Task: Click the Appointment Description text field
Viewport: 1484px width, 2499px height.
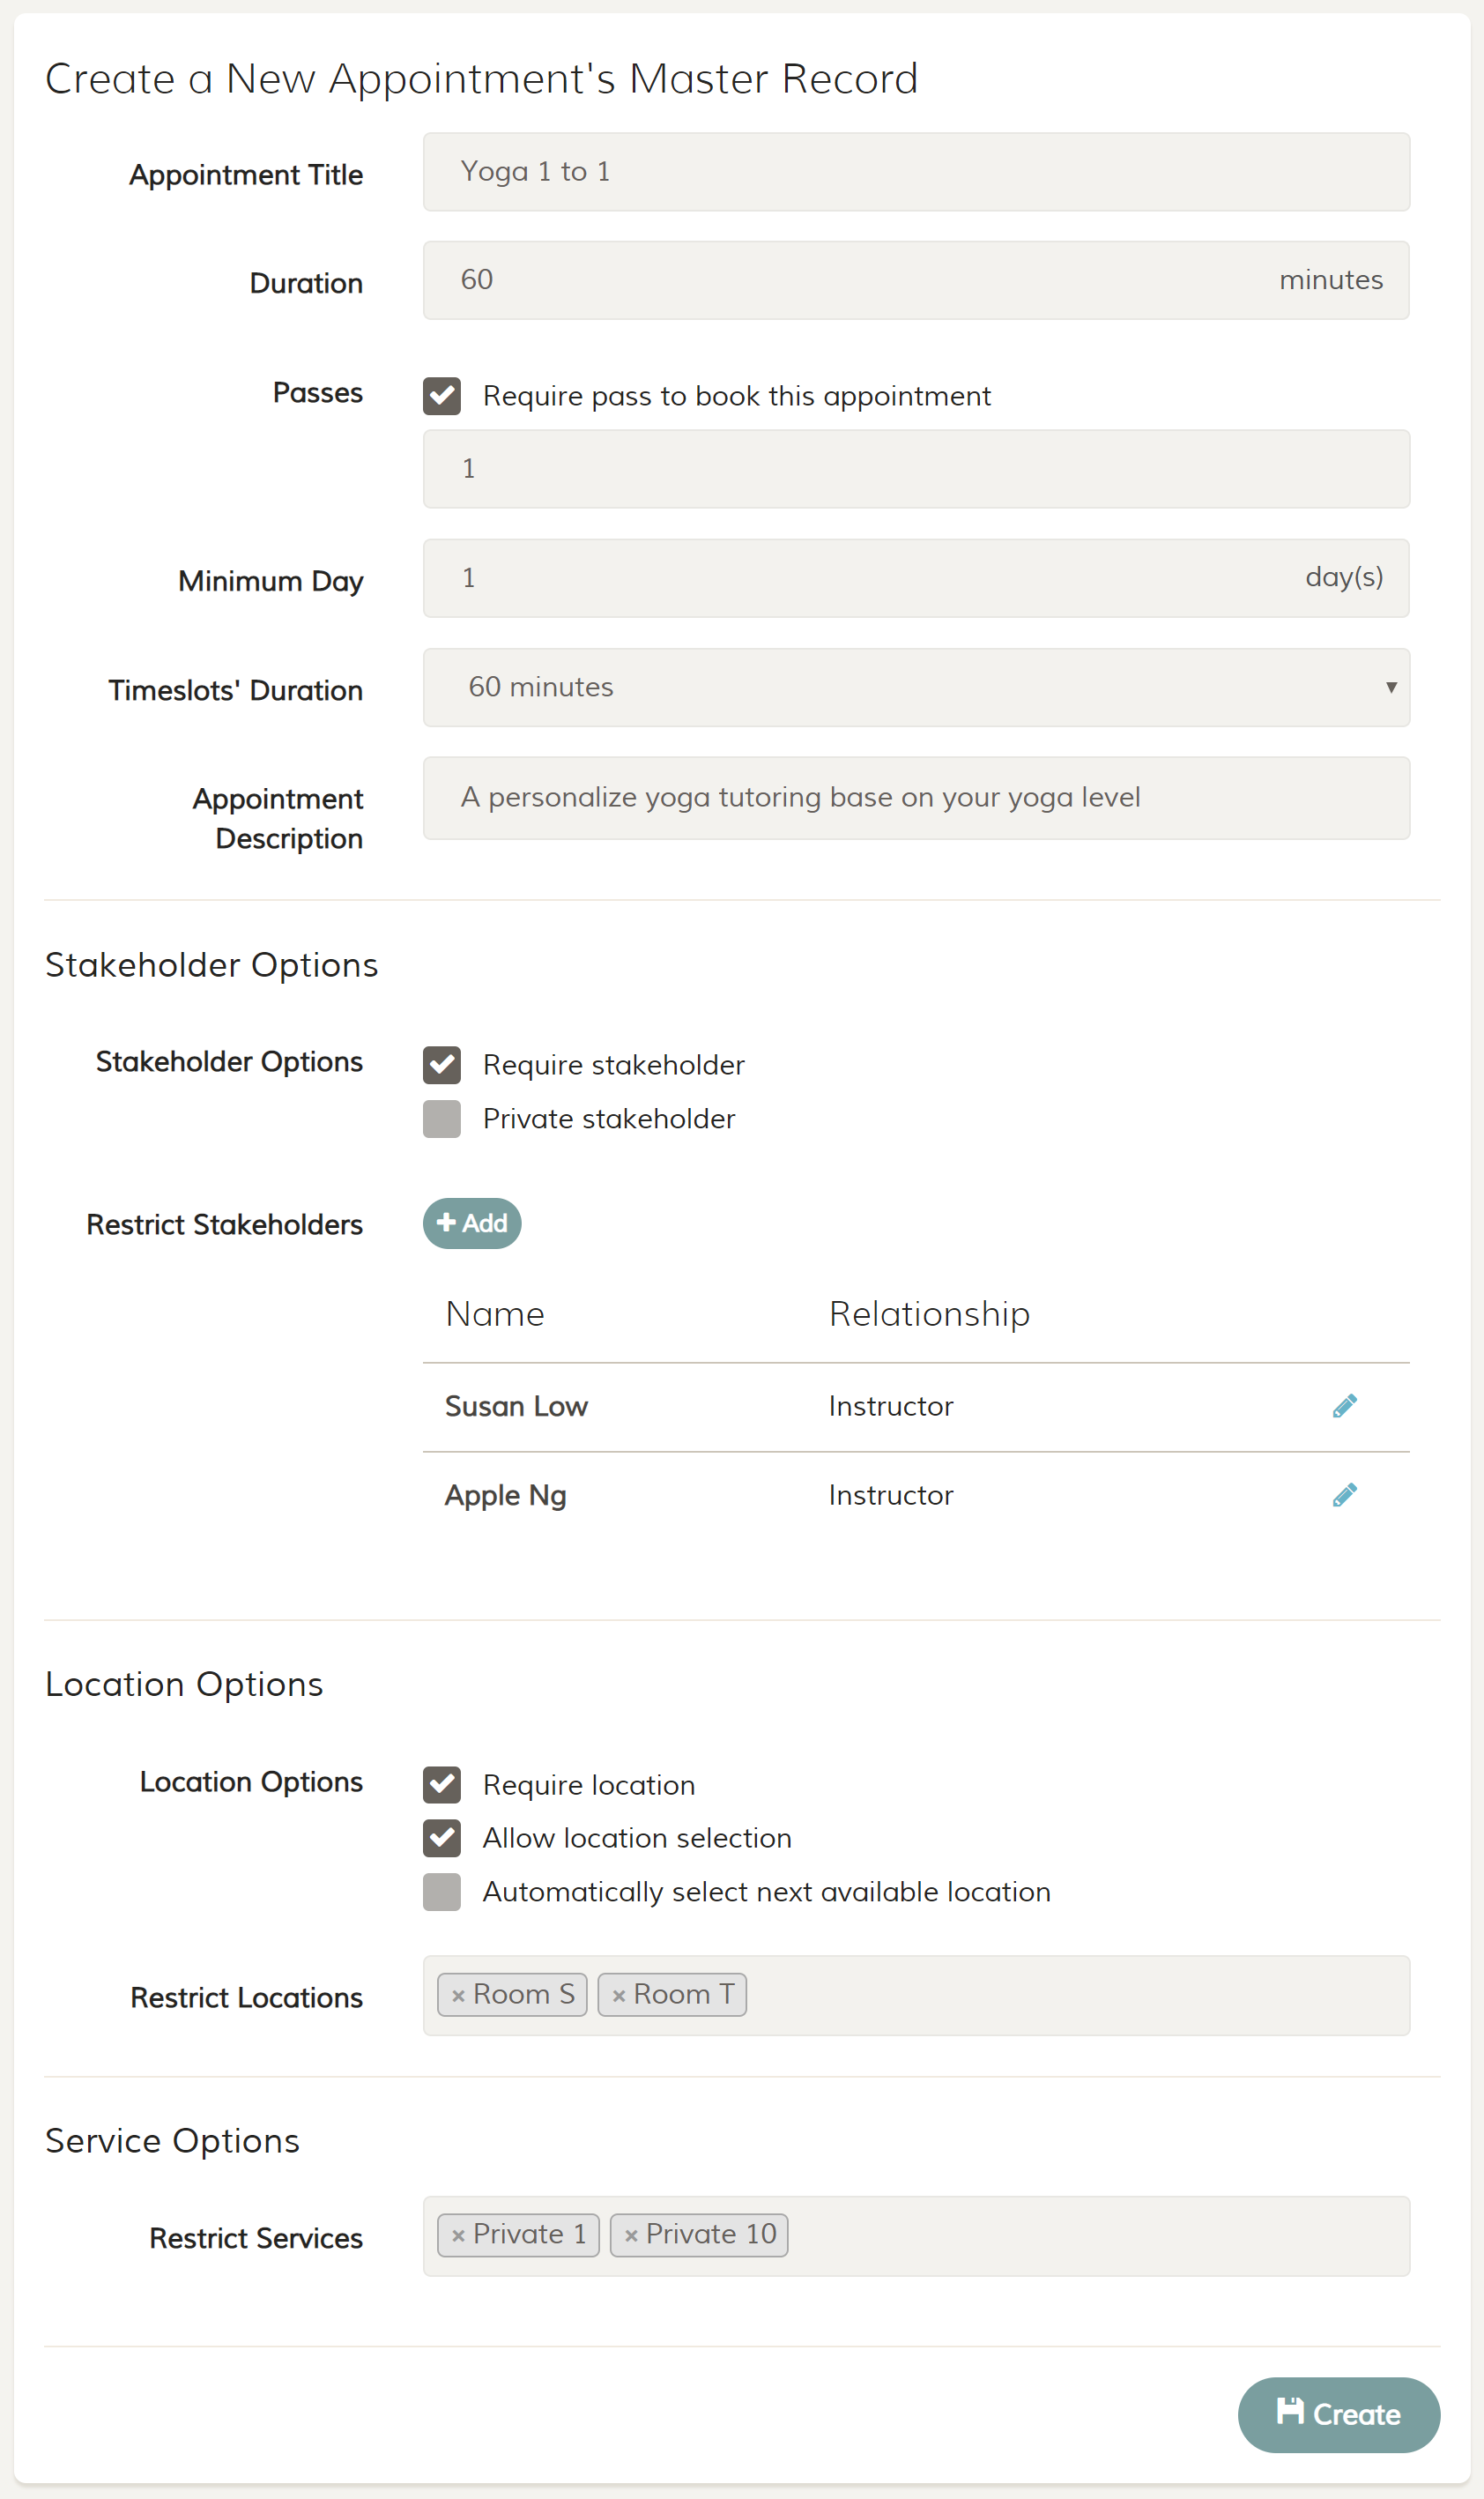Action: pos(915,797)
